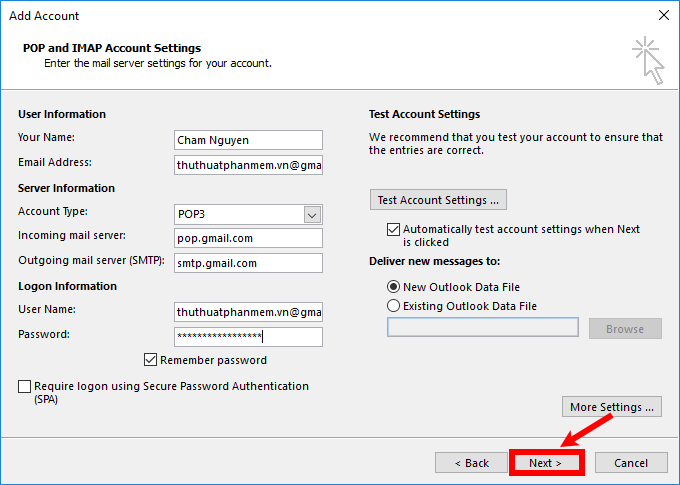Focus the Incoming mail server field
The image size is (680, 485).
pyautogui.click(x=248, y=238)
